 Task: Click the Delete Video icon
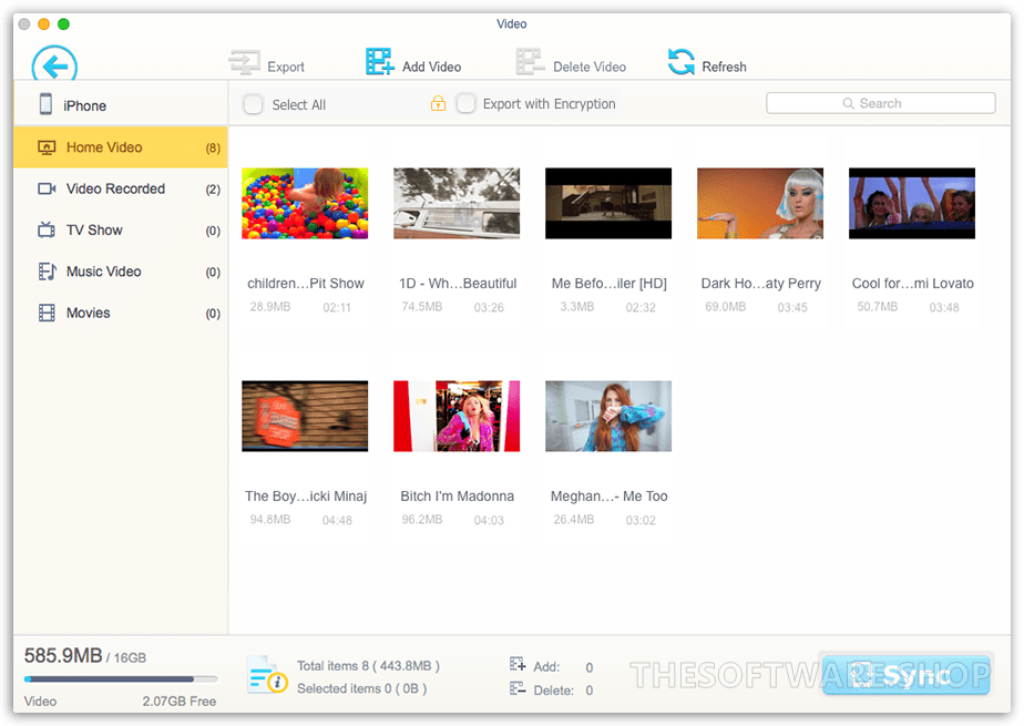click(530, 62)
